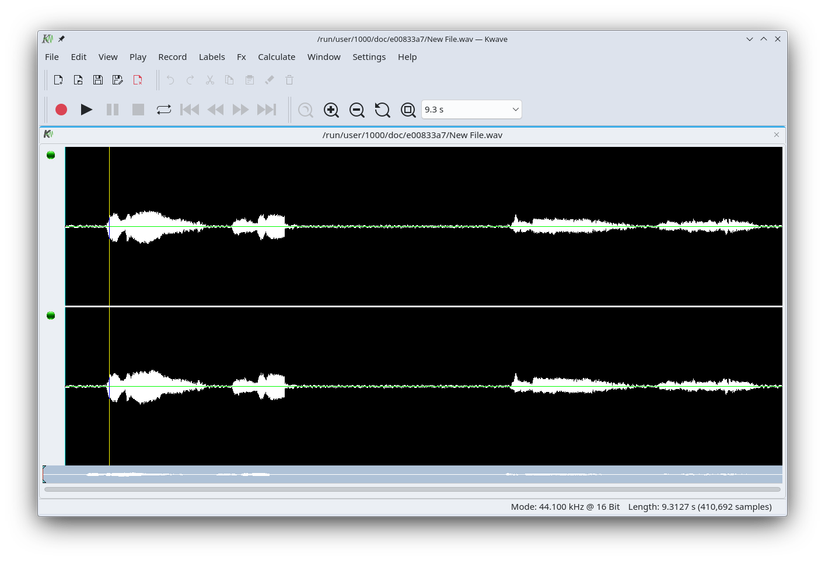Click the eraser mute selection icon
This screenshot has height=561, width=825.
pos(269,80)
